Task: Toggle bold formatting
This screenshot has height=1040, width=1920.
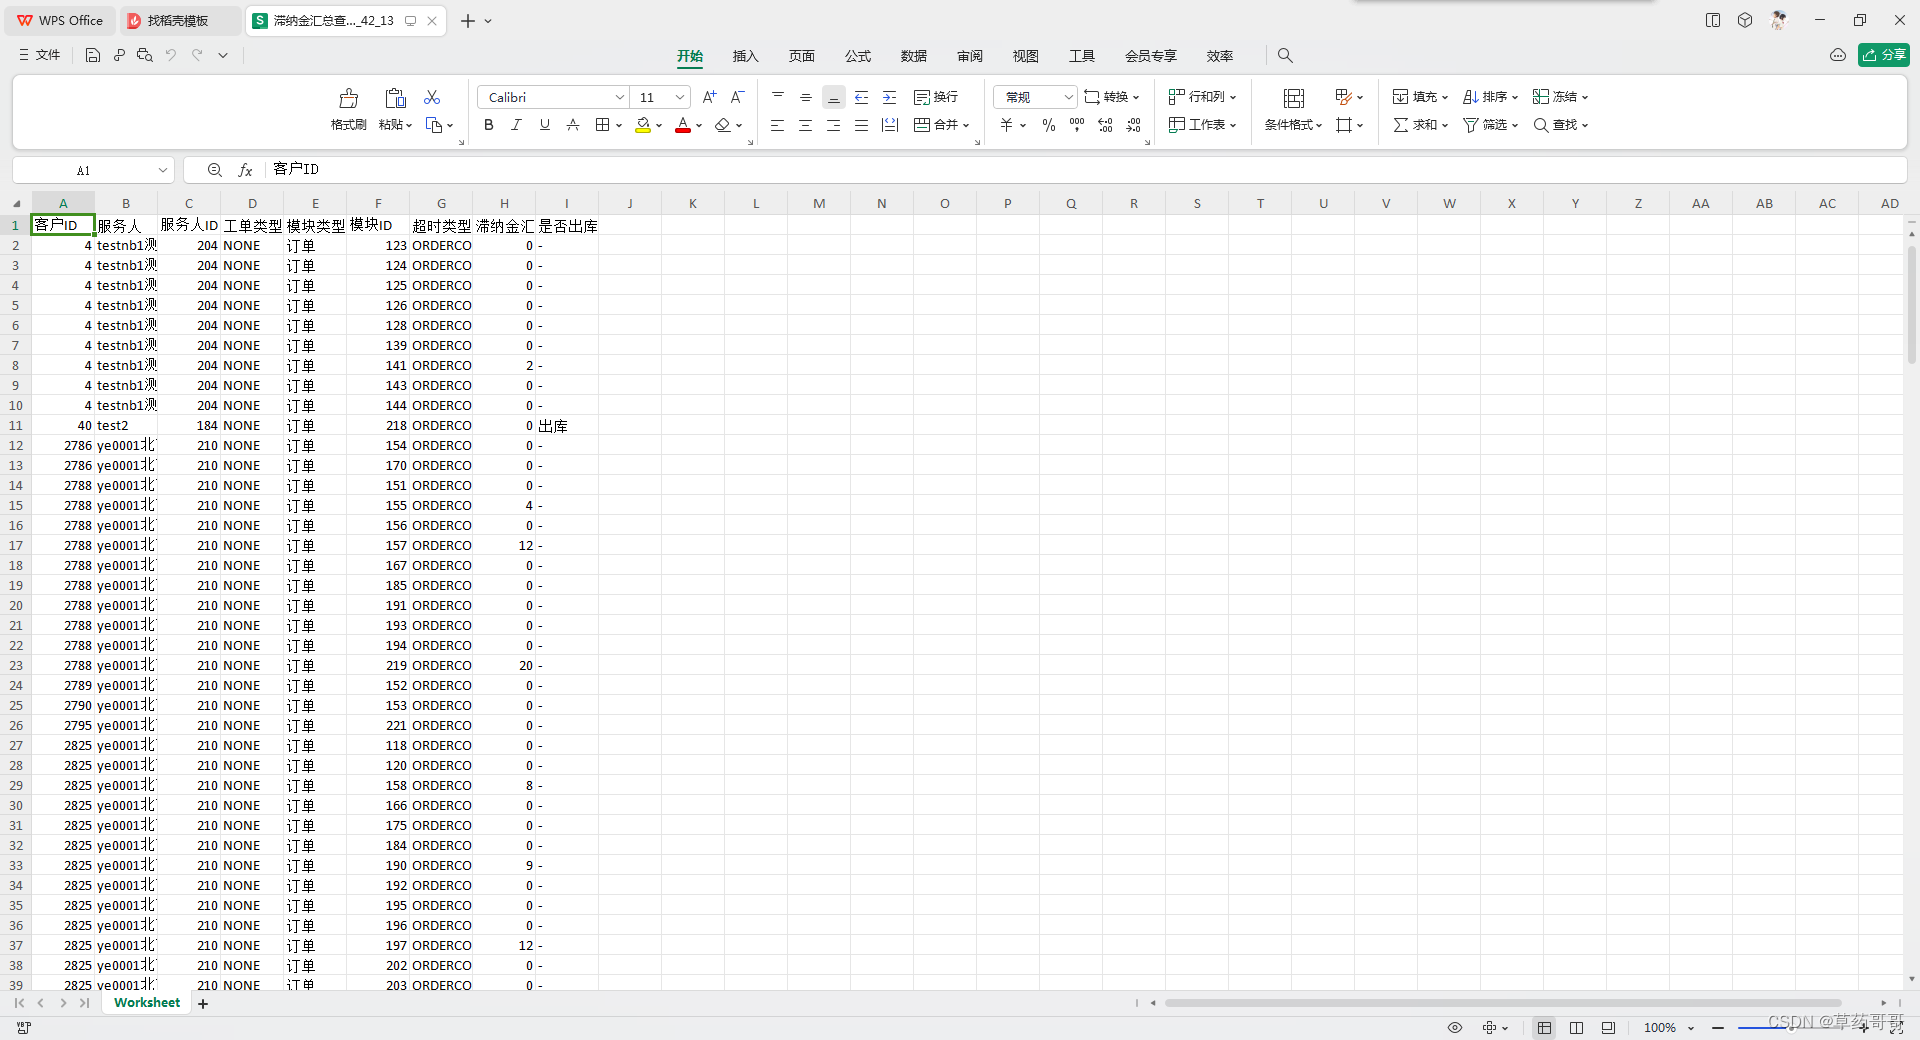Action: [488, 124]
